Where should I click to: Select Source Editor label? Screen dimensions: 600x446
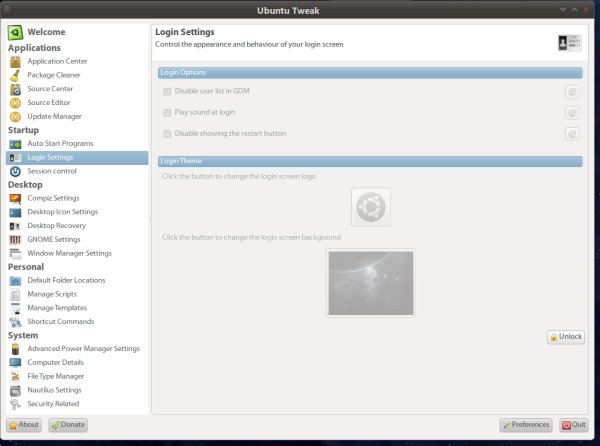[49, 103]
